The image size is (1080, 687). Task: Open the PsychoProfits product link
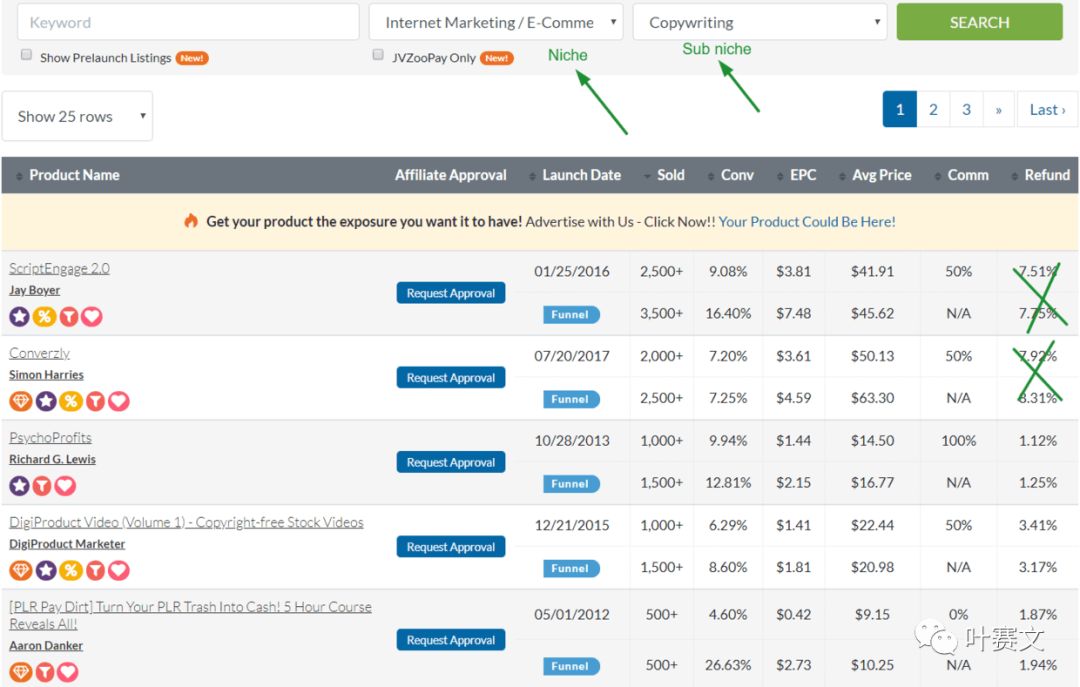click(x=50, y=438)
